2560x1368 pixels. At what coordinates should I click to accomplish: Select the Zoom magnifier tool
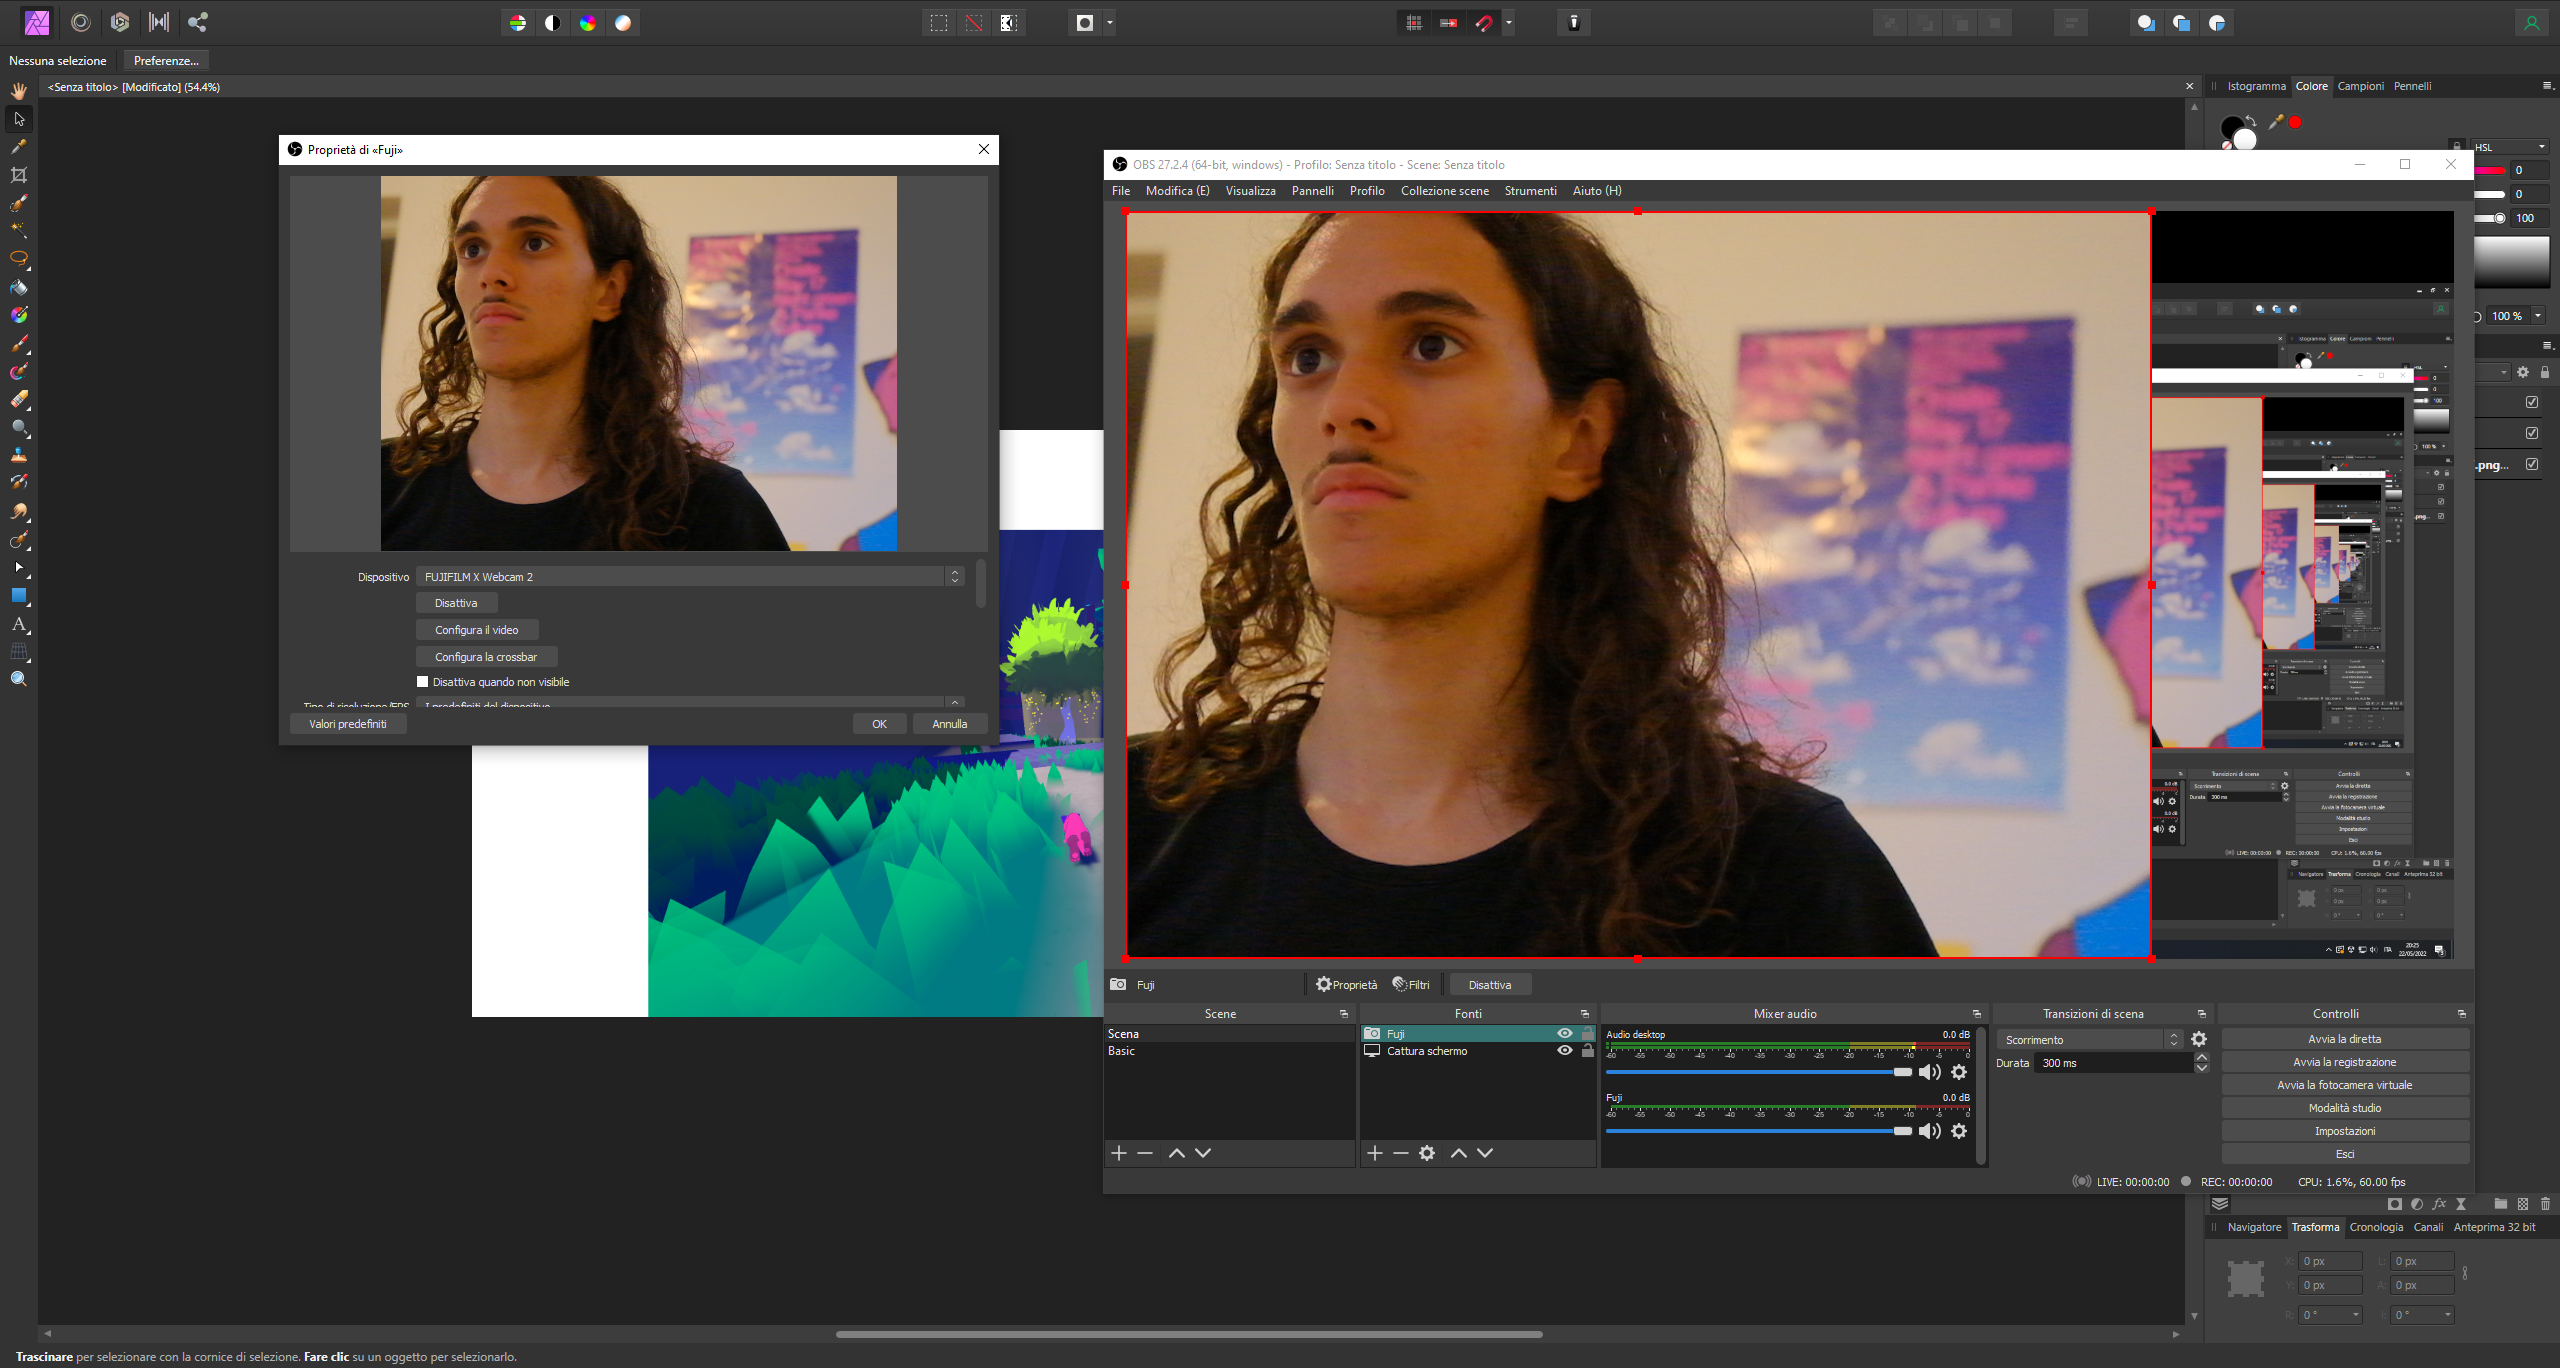(19, 679)
